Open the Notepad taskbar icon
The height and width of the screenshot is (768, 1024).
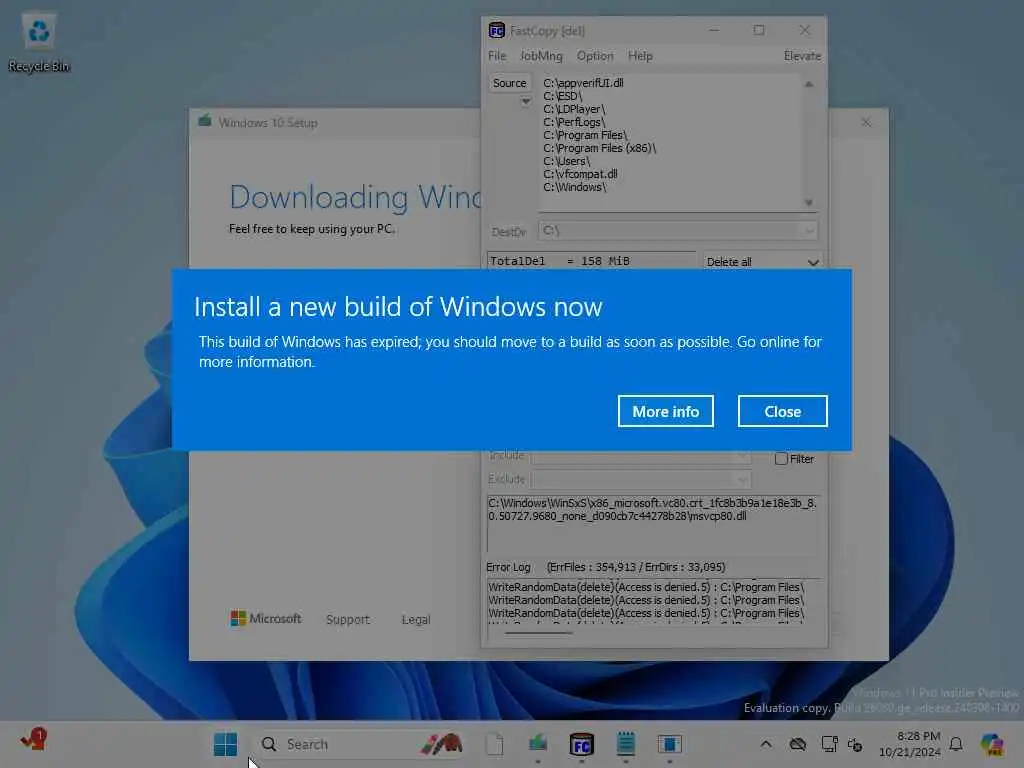pos(626,744)
